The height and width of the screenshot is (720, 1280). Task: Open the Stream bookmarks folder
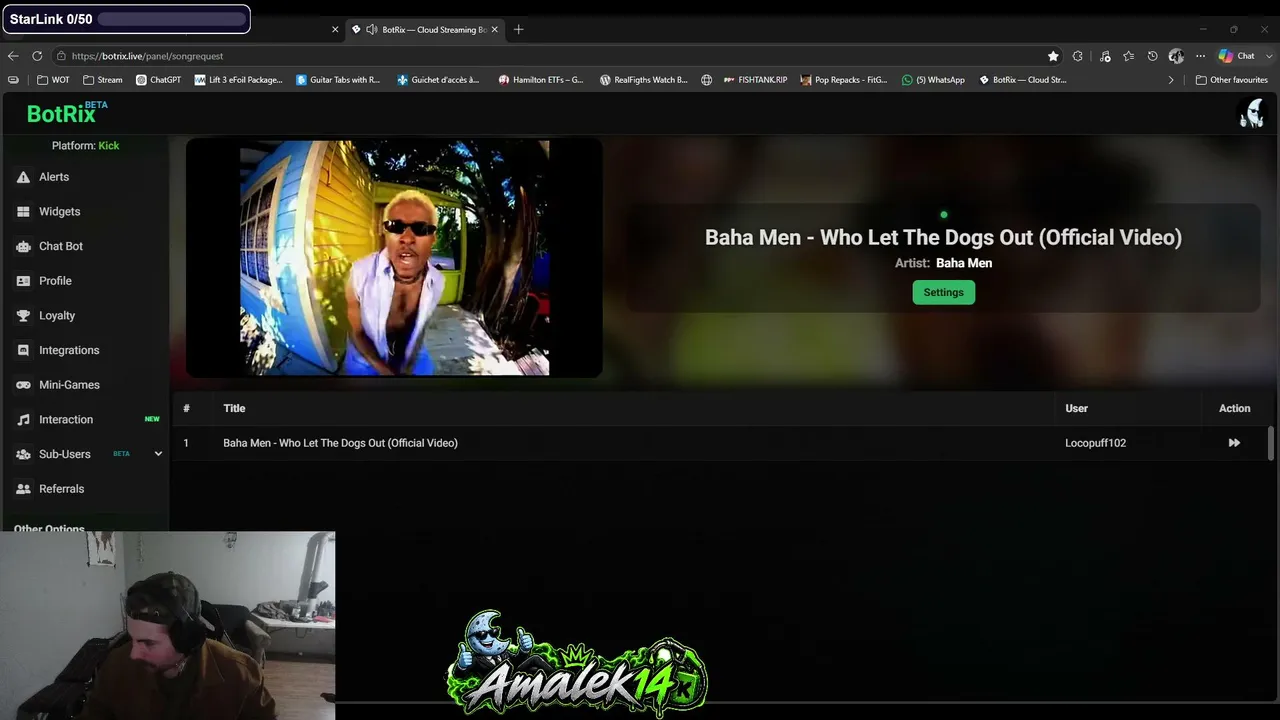103,80
